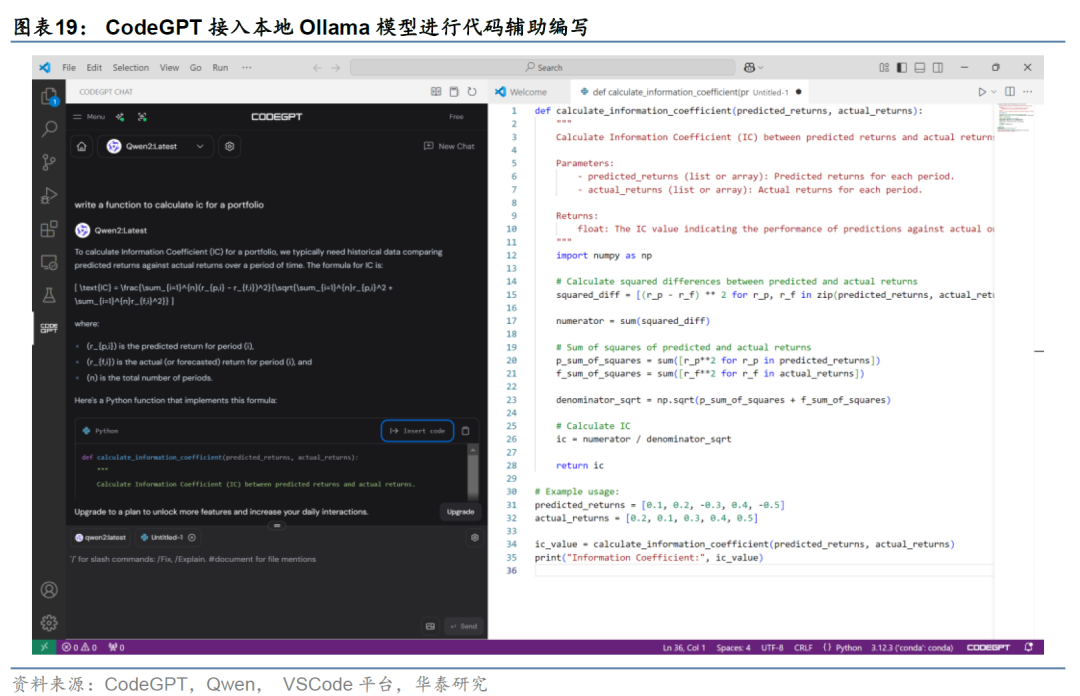Open the Selection menu
1080x696 pixels.
click(x=130, y=68)
